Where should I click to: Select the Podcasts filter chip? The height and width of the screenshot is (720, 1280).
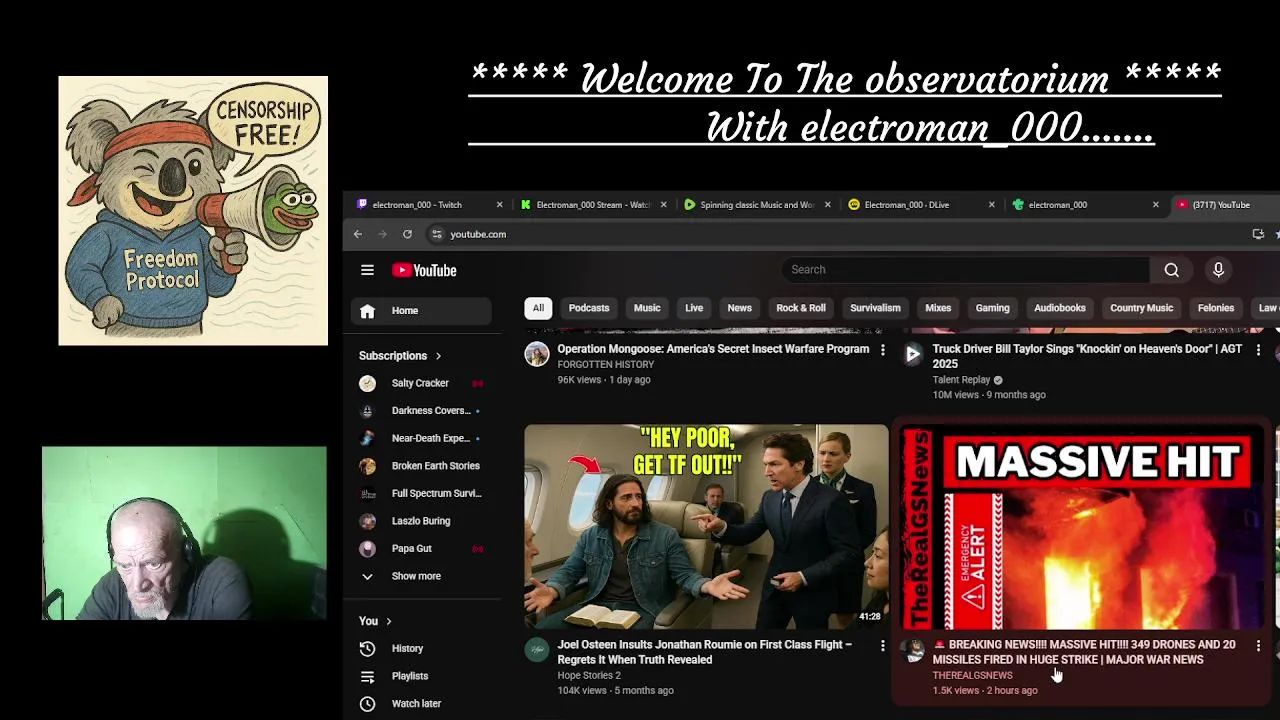589,308
